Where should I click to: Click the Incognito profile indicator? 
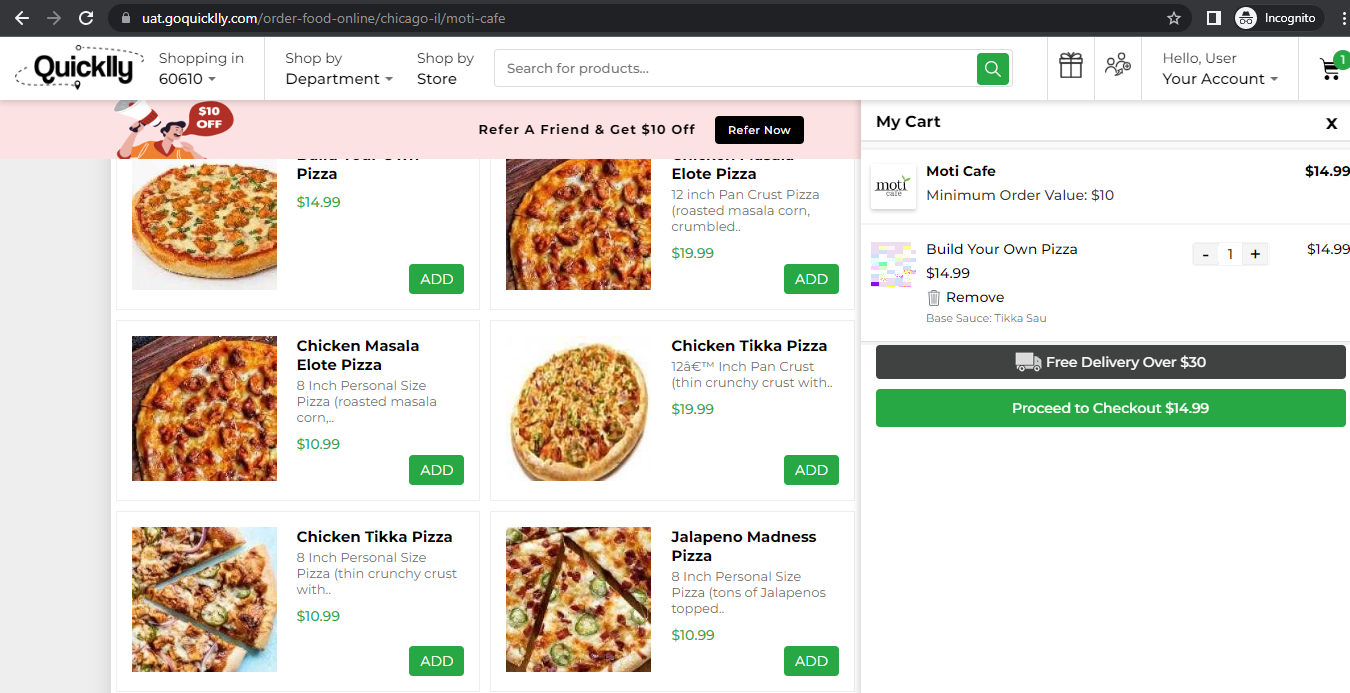pyautogui.click(x=1278, y=18)
